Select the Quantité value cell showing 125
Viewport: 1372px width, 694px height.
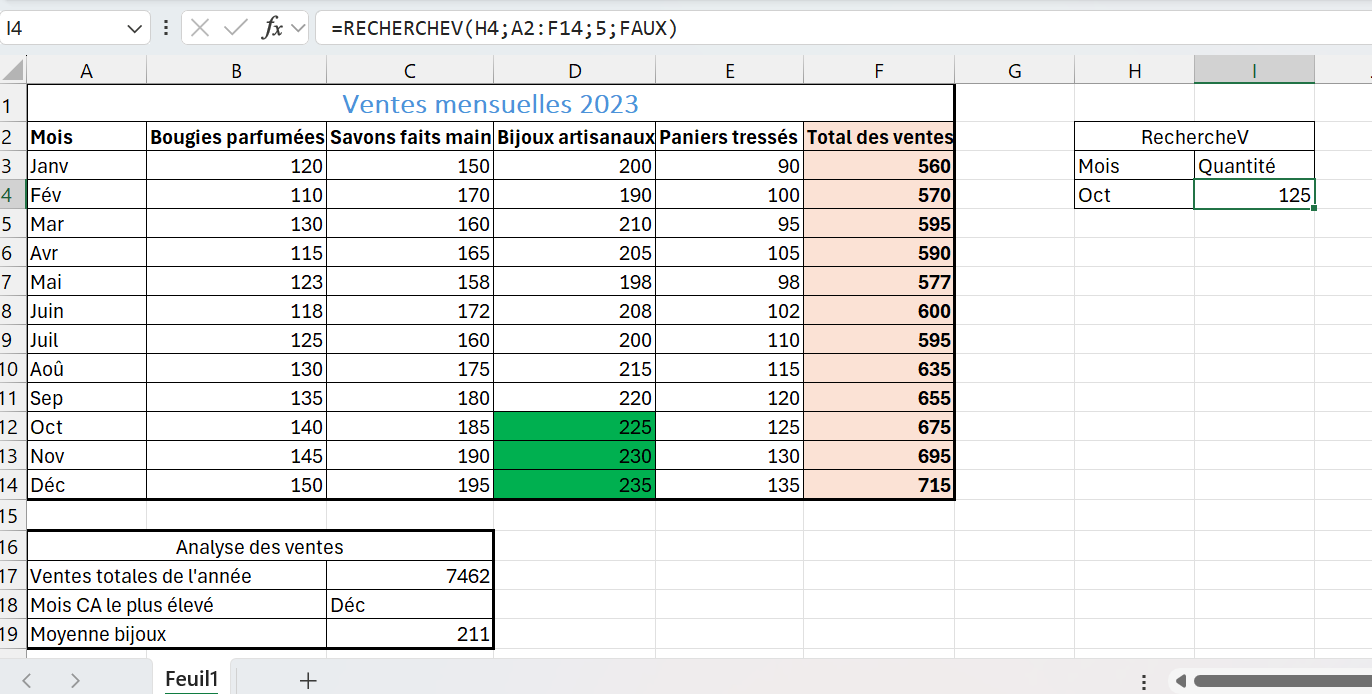(1254, 194)
